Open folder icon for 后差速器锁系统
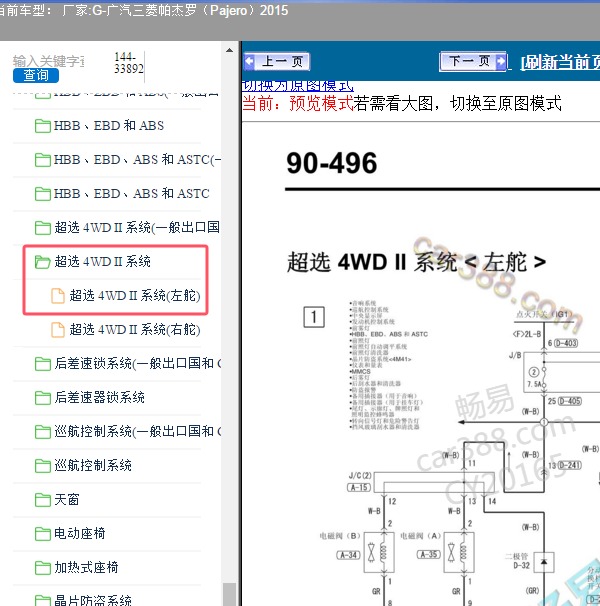Viewport: 600px width, 606px height. click(x=43, y=398)
